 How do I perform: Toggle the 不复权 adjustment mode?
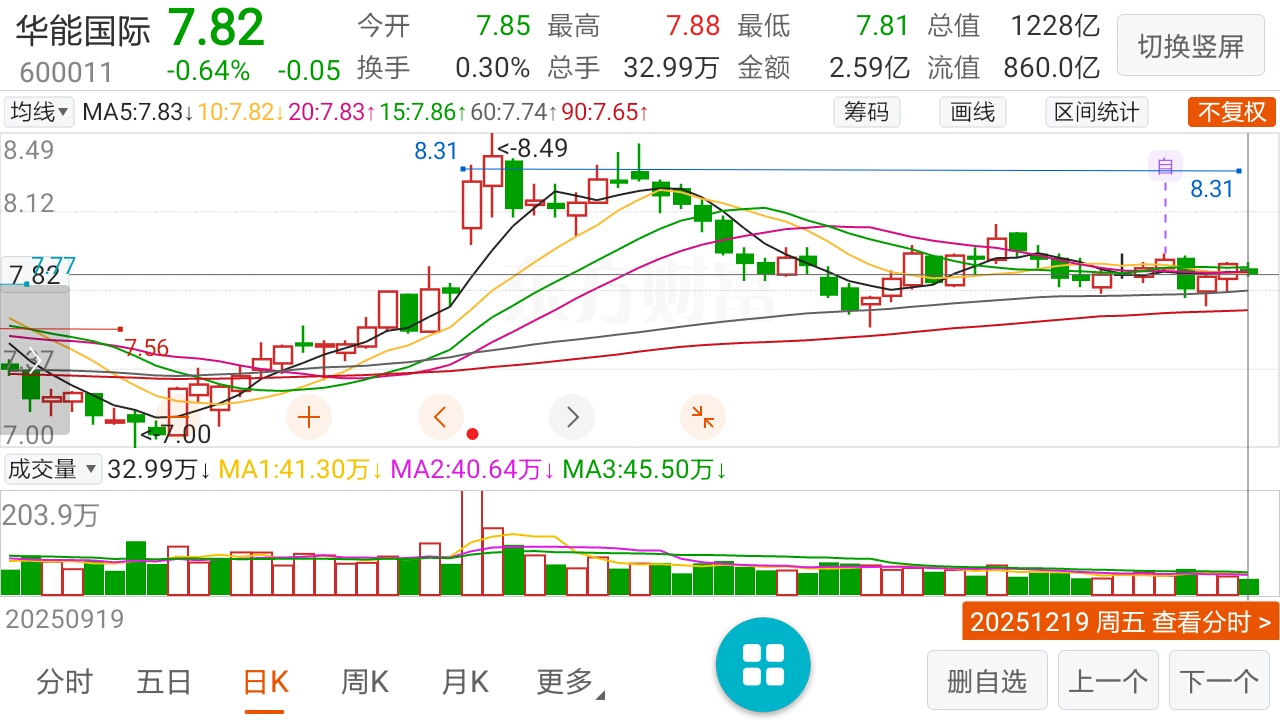coord(1232,112)
